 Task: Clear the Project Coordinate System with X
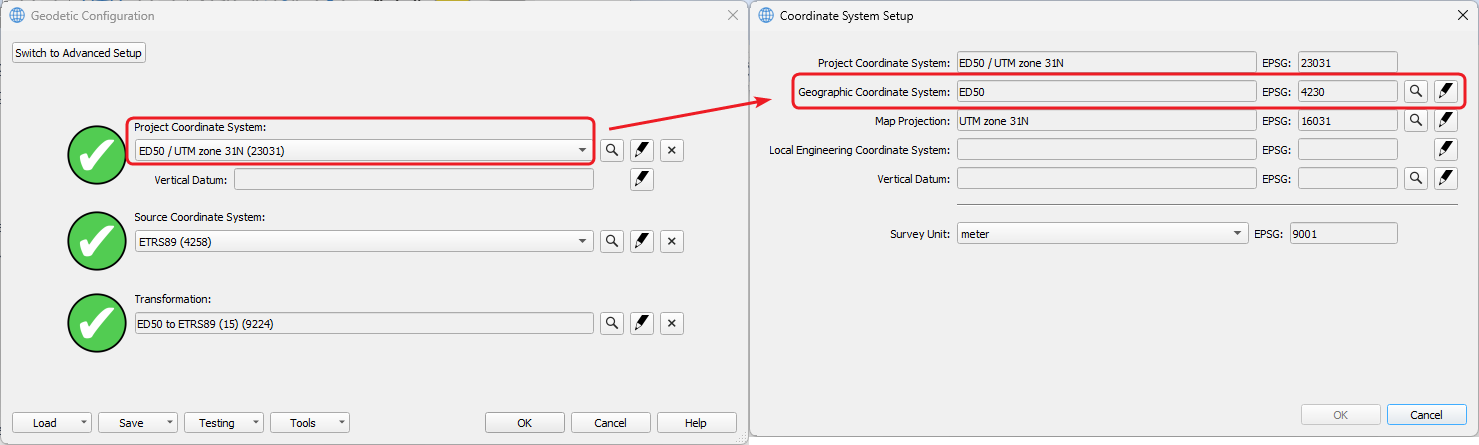(672, 150)
